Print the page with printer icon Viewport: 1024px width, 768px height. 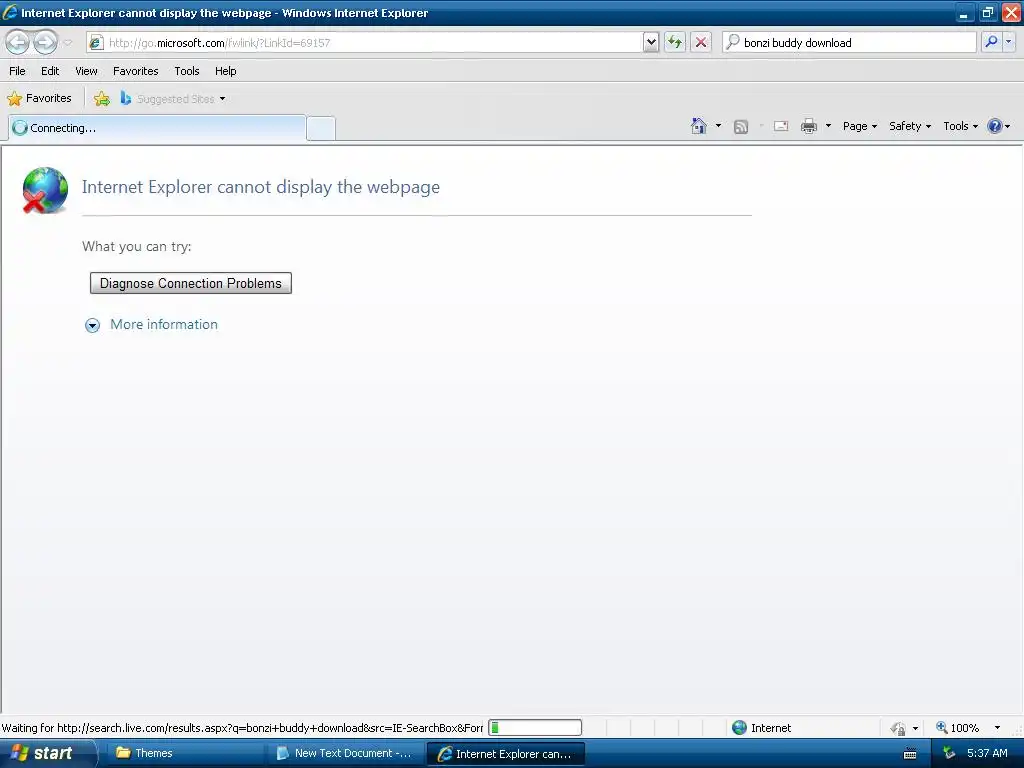coord(808,126)
